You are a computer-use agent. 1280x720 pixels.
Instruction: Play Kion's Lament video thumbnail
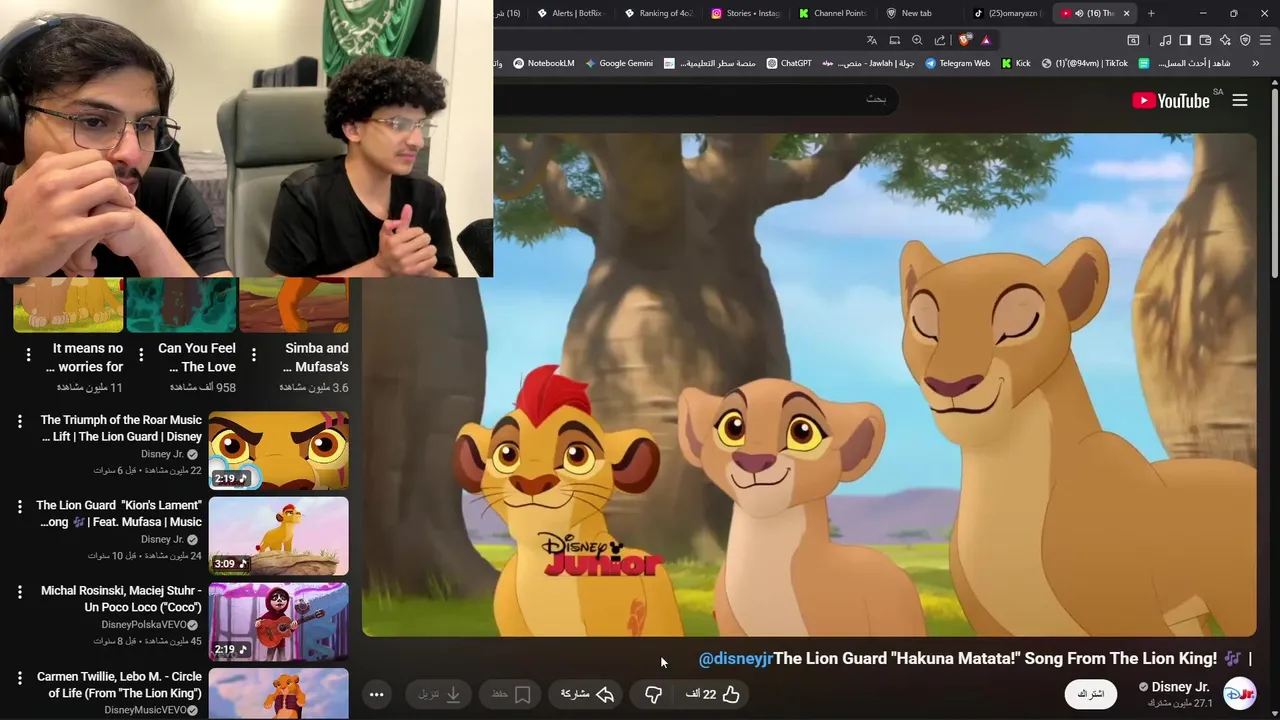[278, 536]
